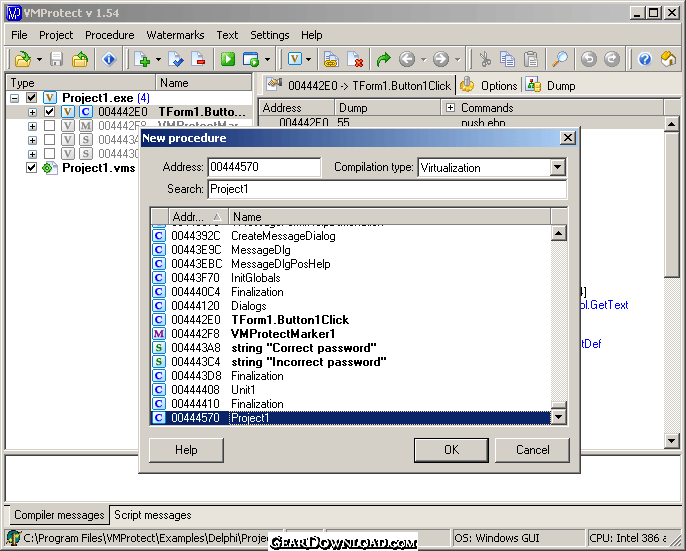Click the Back navigation arrow icon

pos(407,59)
